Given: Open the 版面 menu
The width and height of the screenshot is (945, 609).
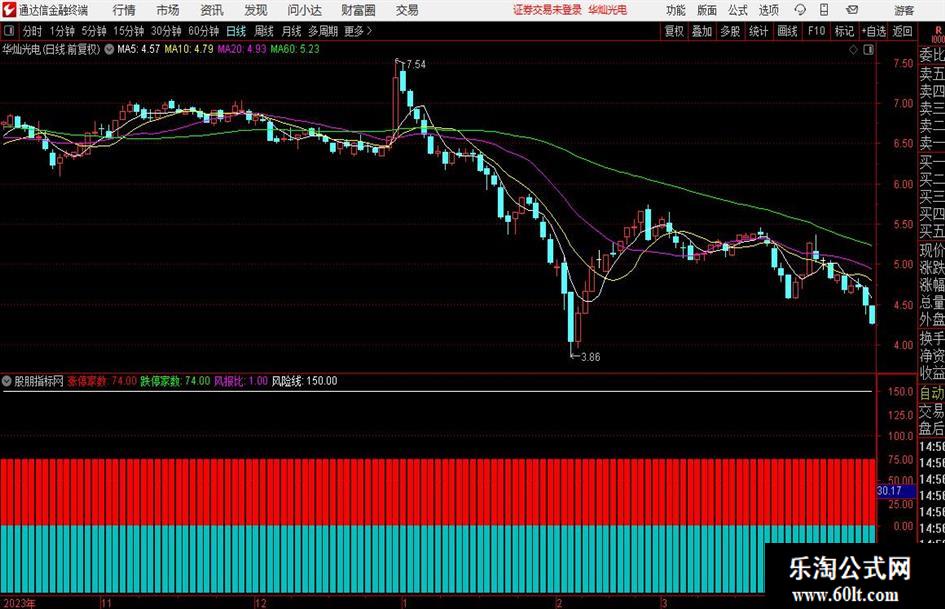Looking at the screenshot, I should point(707,10).
